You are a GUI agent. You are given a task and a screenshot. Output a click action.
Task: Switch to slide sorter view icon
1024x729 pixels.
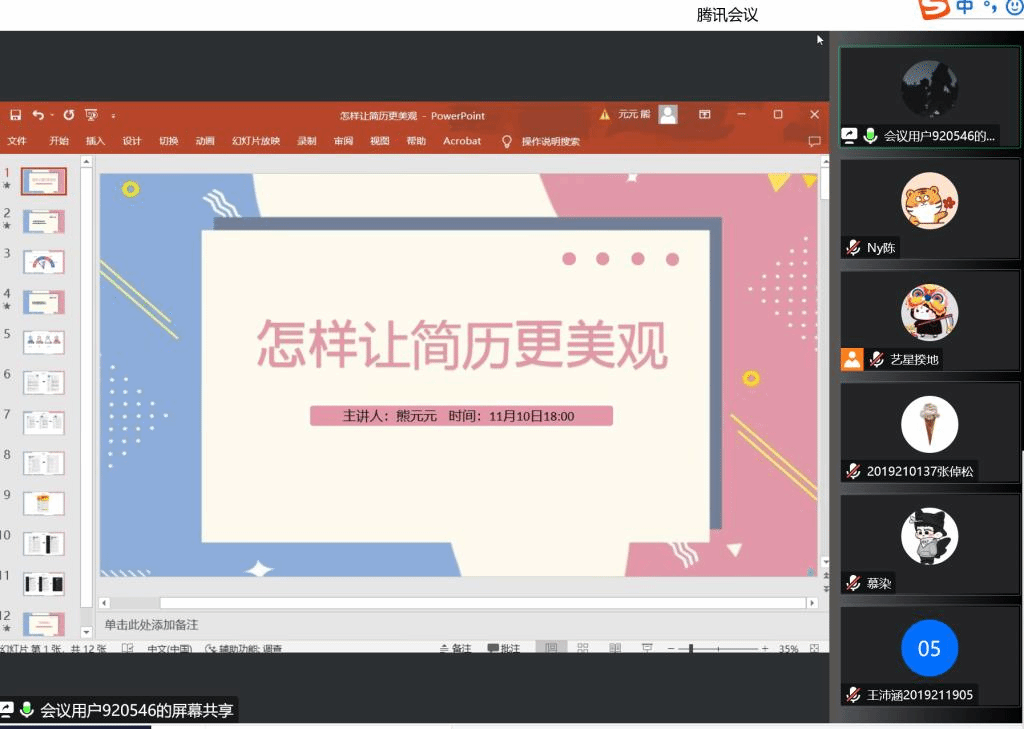[x=582, y=649]
